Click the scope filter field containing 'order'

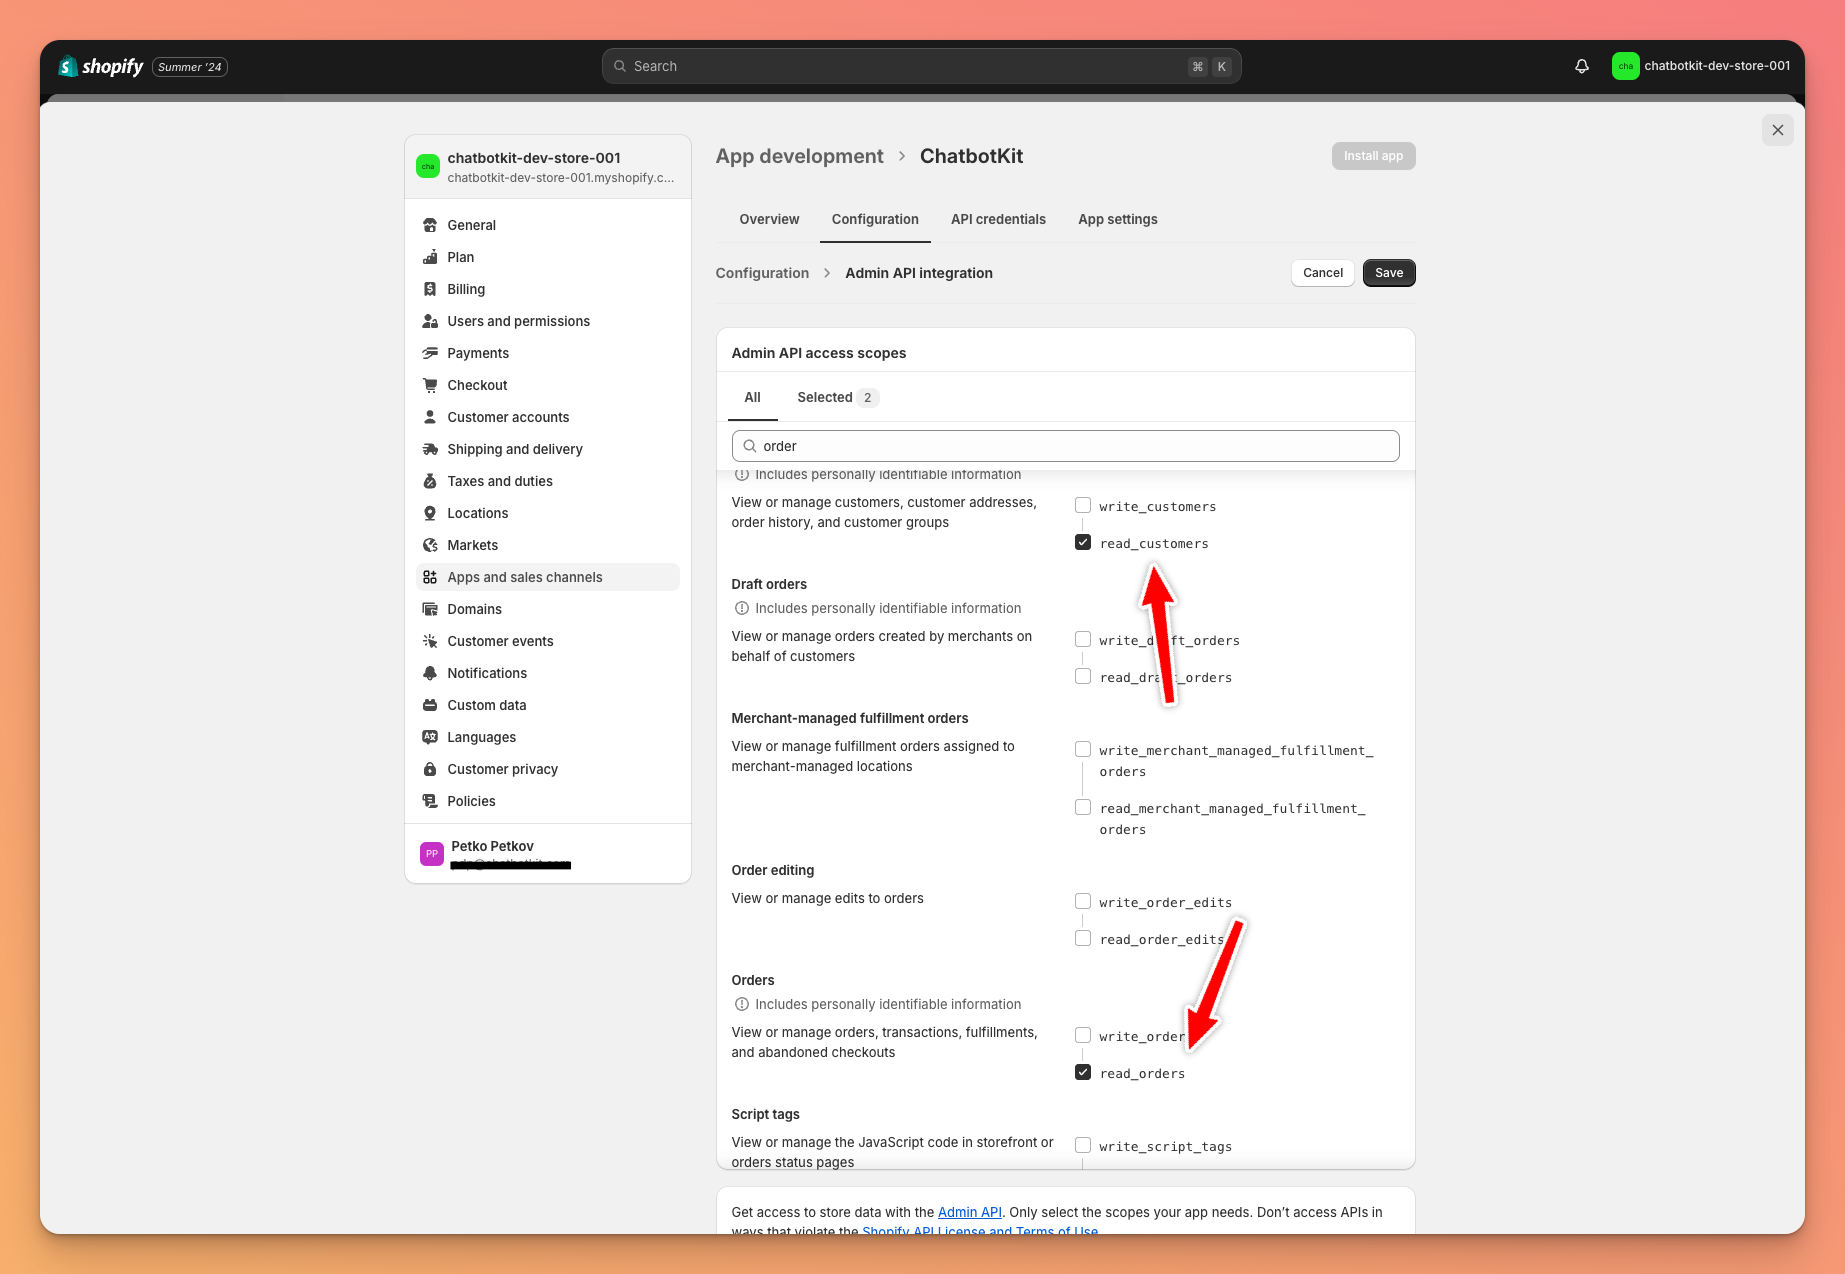[1065, 446]
